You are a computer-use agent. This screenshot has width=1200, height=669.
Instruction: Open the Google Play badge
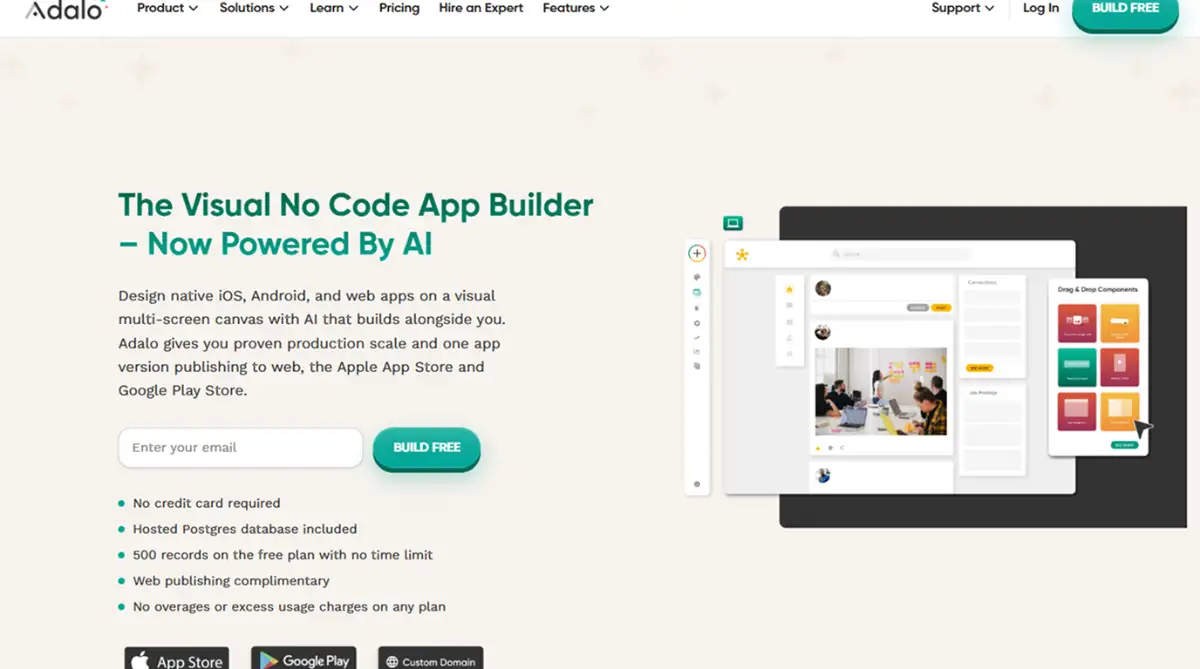tap(303, 659)
